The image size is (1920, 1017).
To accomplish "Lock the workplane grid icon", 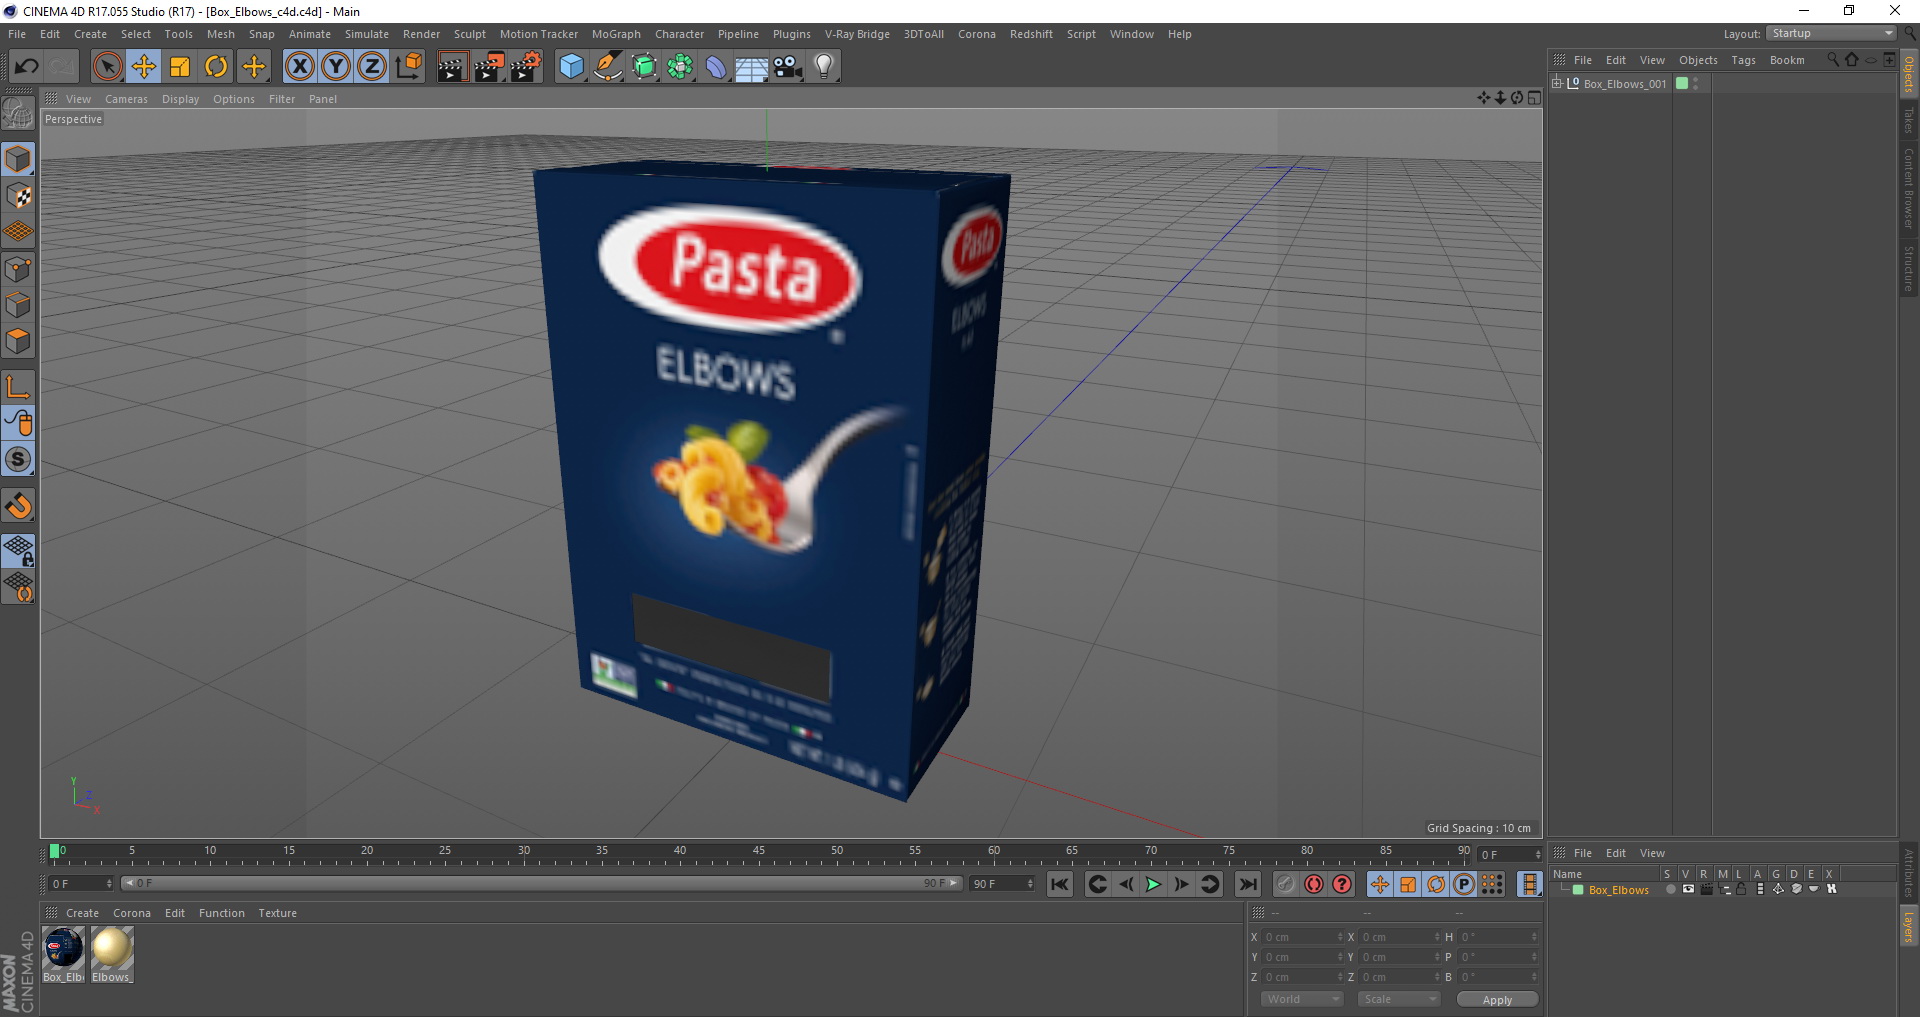I will (18, 550).
